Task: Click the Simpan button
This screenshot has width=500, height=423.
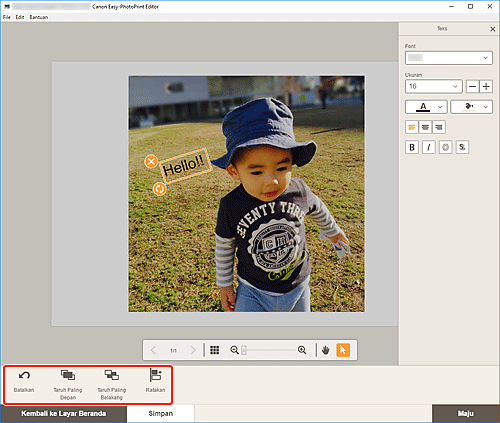Action: (161, 414)
